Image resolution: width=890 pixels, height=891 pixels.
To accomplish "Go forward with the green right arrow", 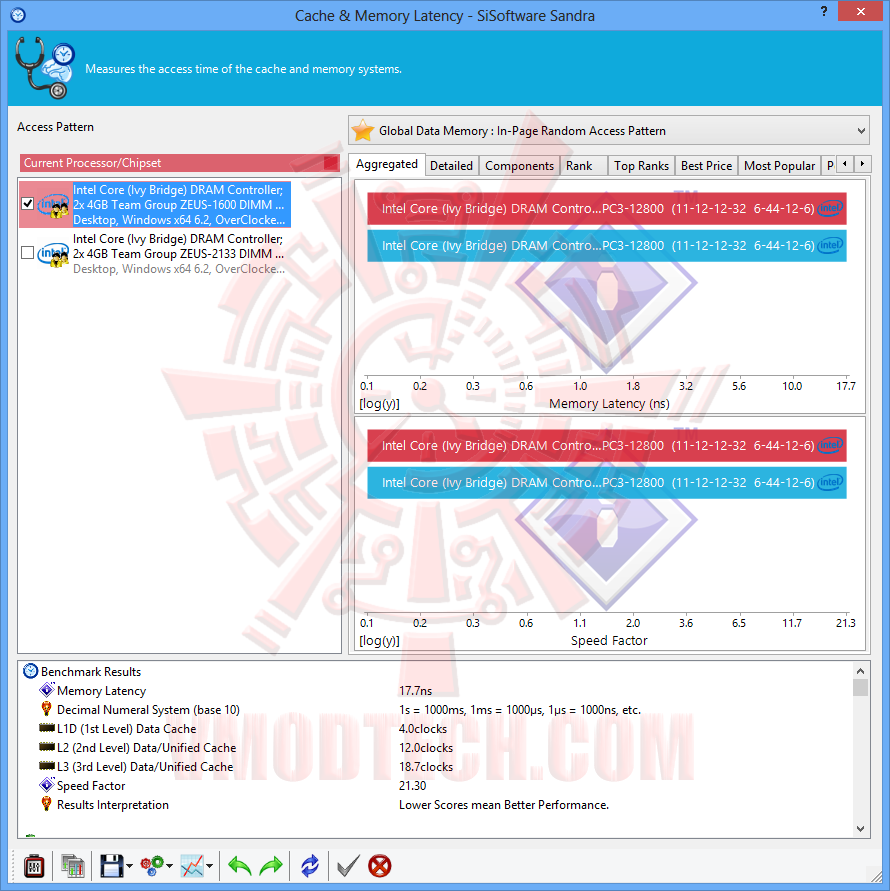I will (x=271, y=867).
